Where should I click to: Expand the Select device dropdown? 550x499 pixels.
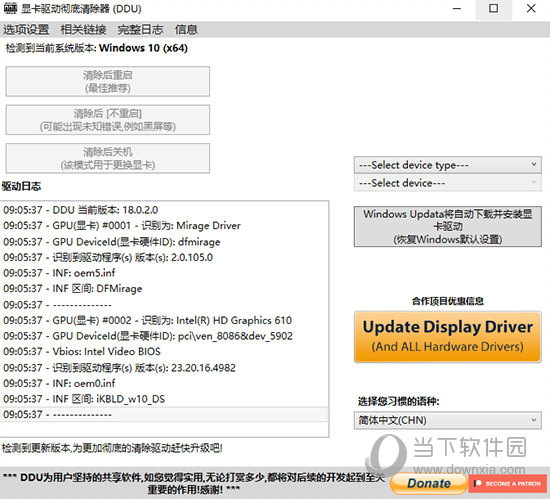pyautogui.click(x=448, y=183)
